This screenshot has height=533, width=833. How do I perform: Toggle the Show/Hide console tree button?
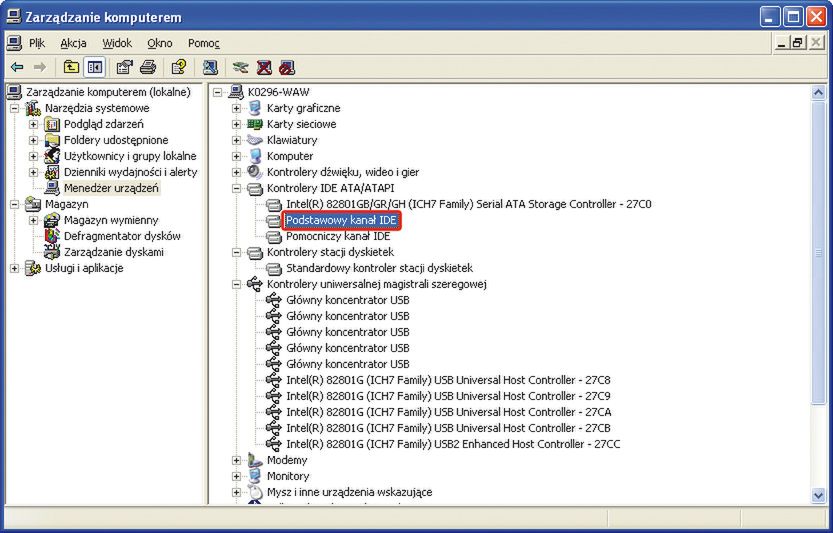click(95, 67)
